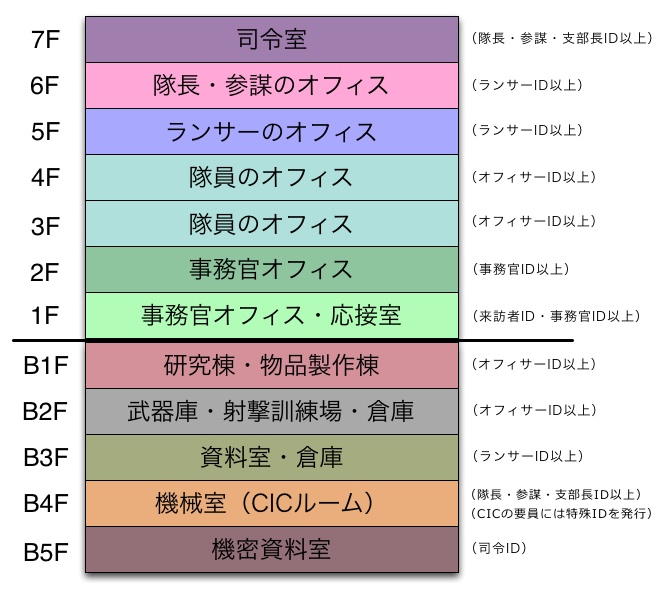Click the 来訪者ID・事務官ID以上 note

556,316
